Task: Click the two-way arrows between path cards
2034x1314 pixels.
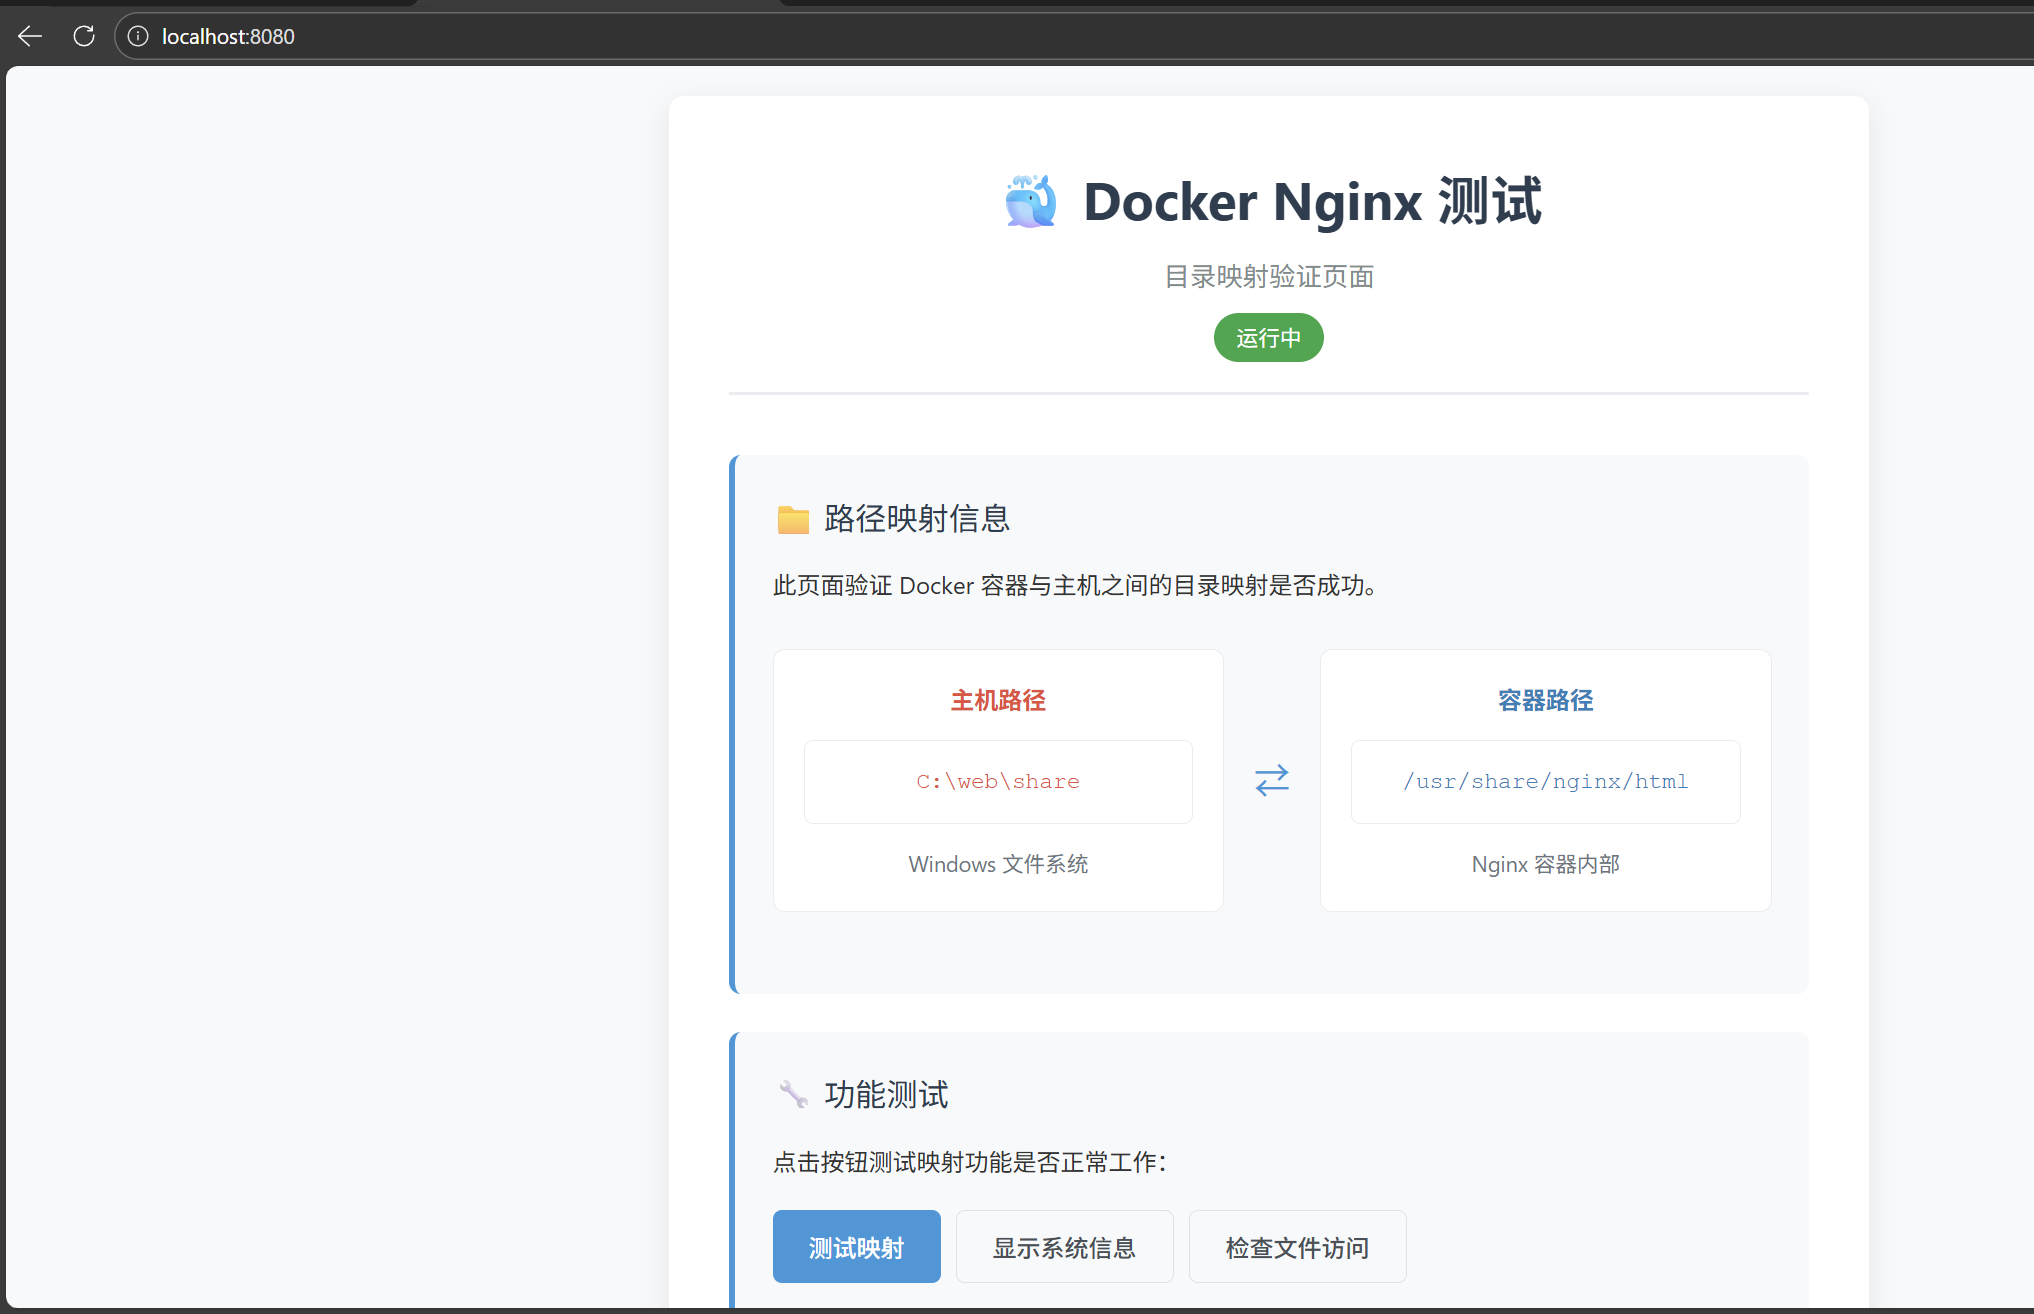Action: click(1271, 780)
